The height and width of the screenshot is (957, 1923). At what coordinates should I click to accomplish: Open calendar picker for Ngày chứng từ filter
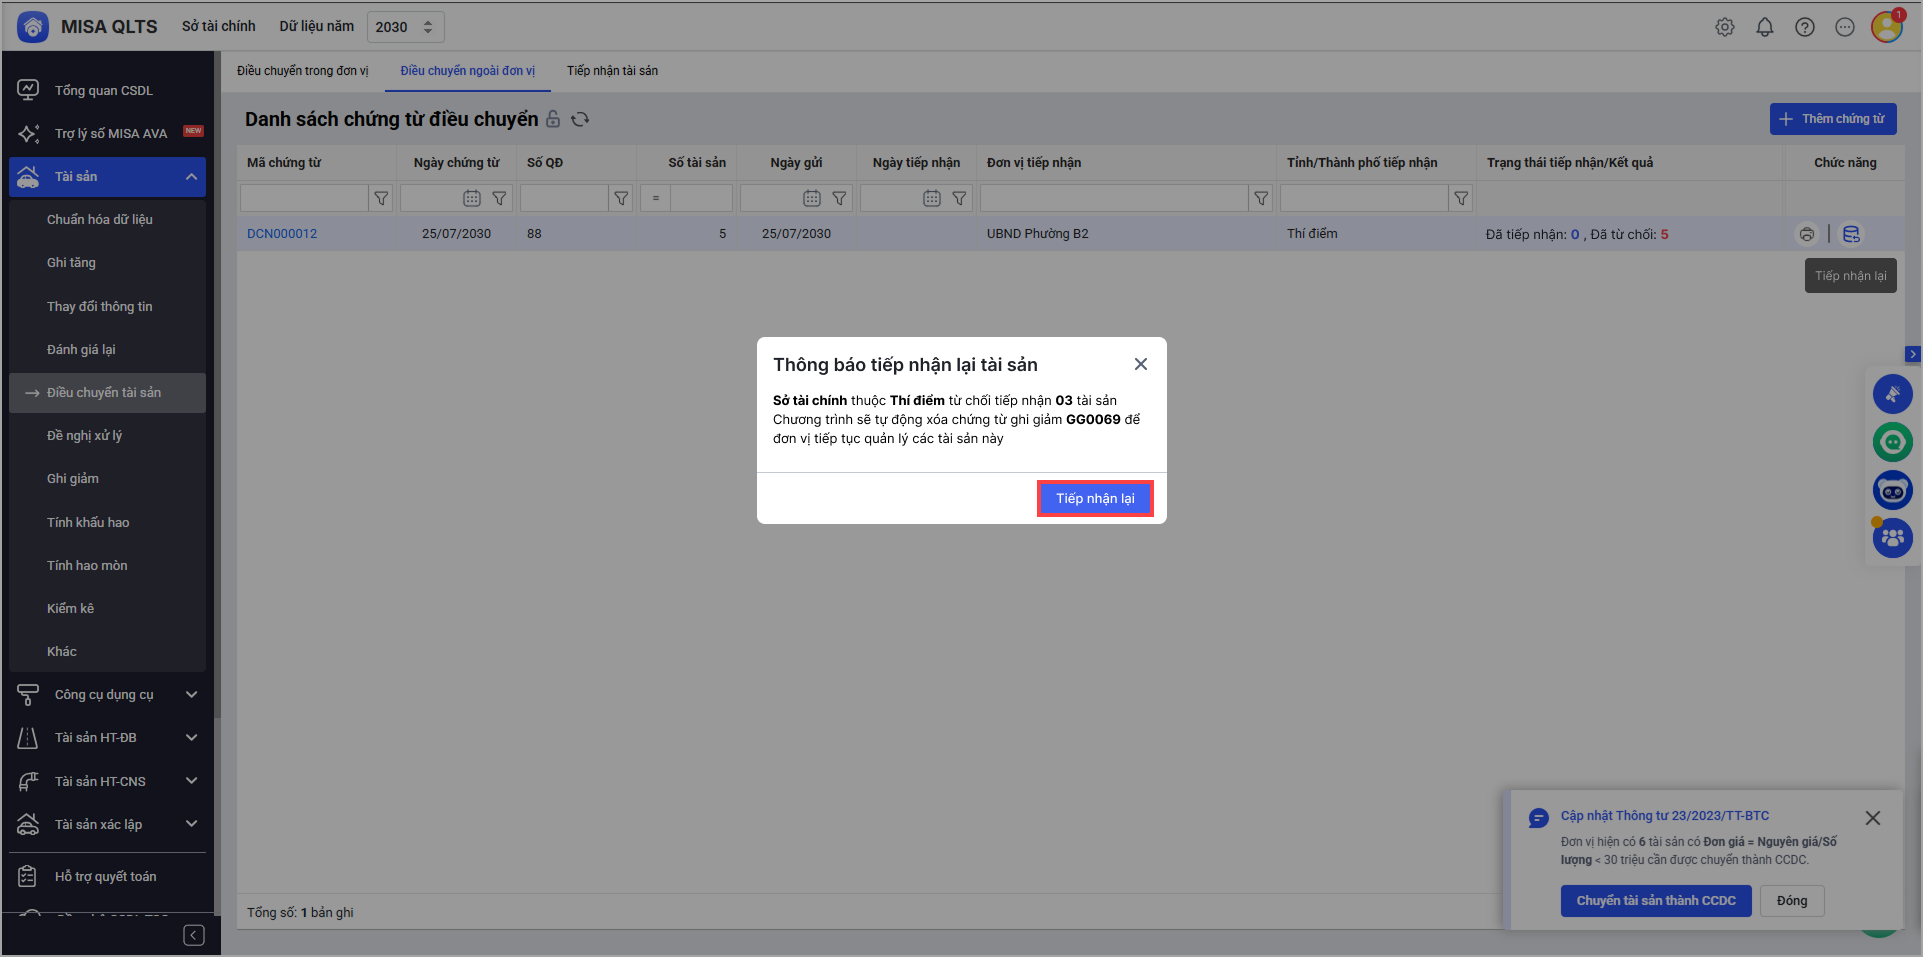[x=472, y=198]
